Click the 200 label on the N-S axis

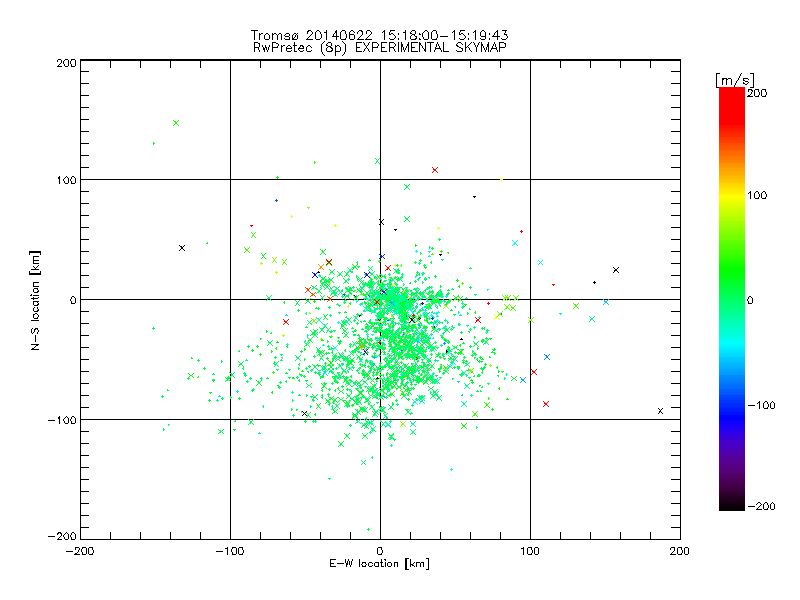(66, 63)
